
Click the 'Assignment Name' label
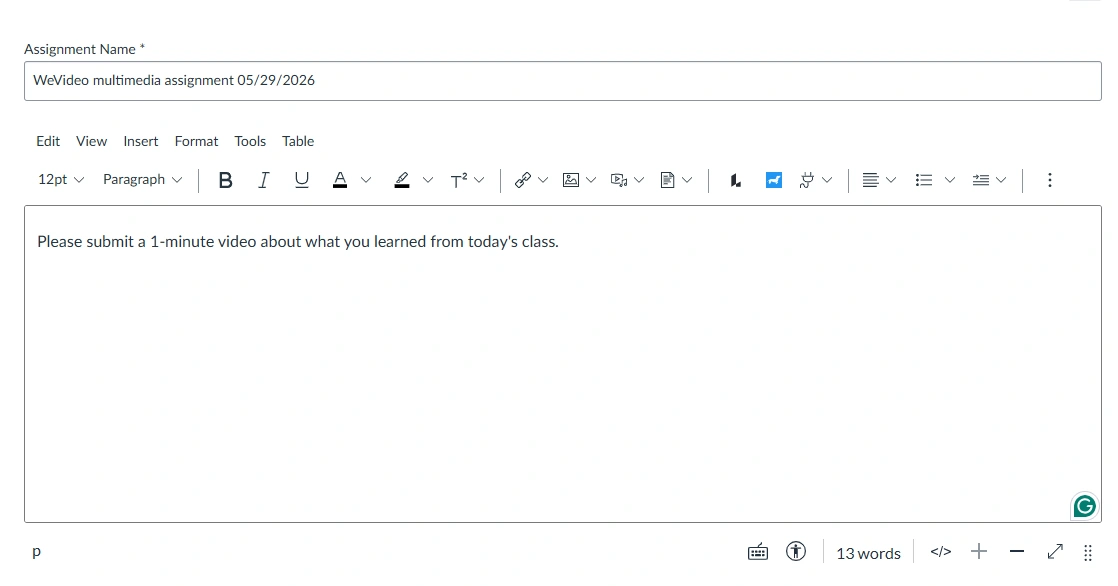point(84,49)
